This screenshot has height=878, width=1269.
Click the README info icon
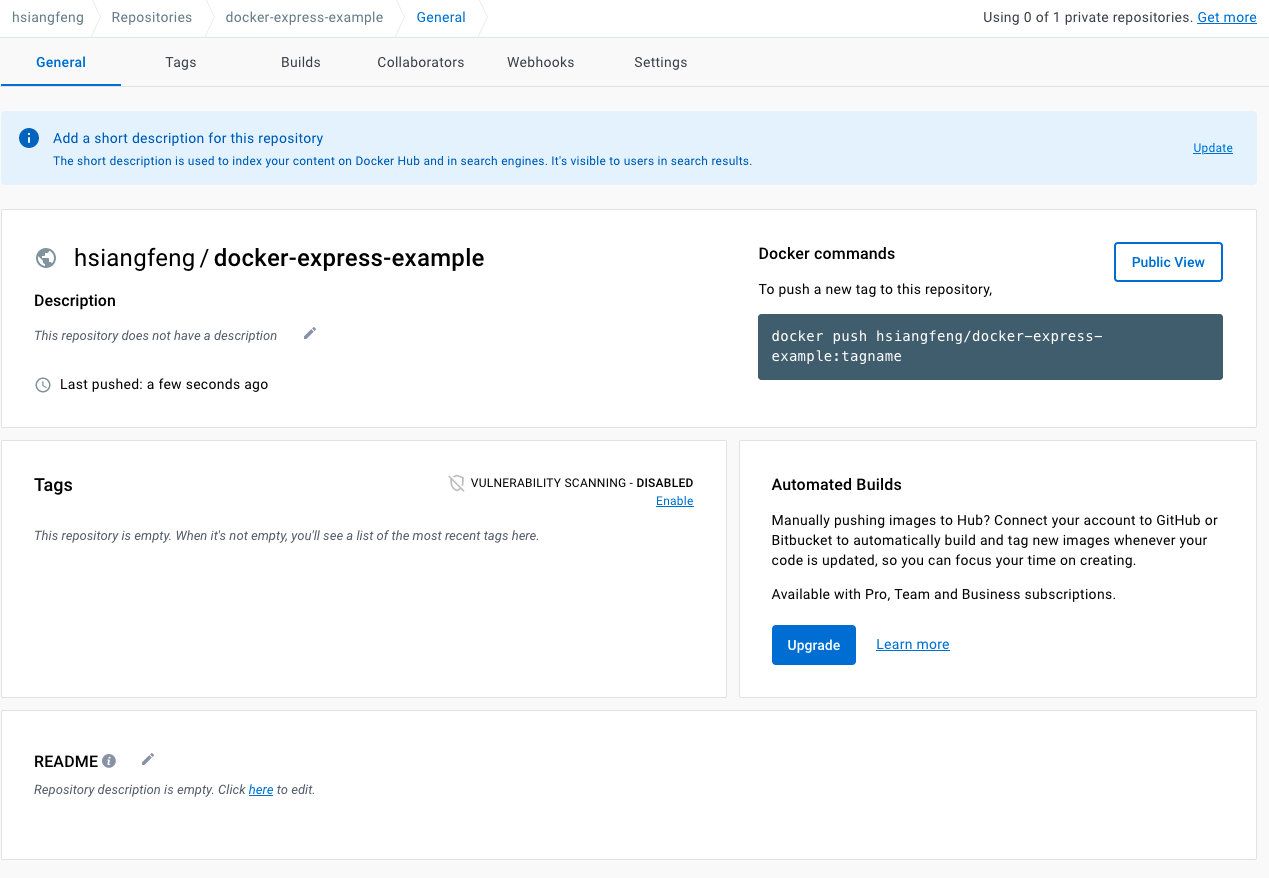click(110, 761)
